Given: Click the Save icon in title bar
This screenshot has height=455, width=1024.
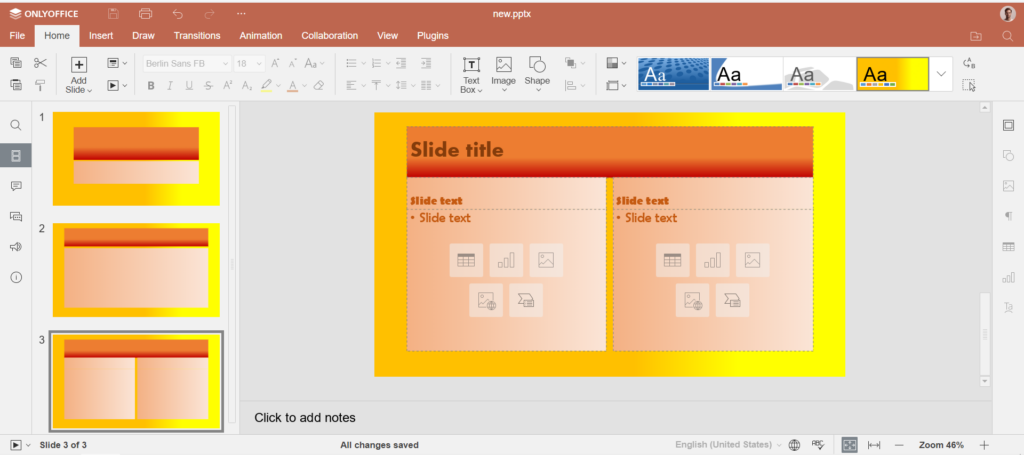Looking at the screenshot, I should 114,14.
